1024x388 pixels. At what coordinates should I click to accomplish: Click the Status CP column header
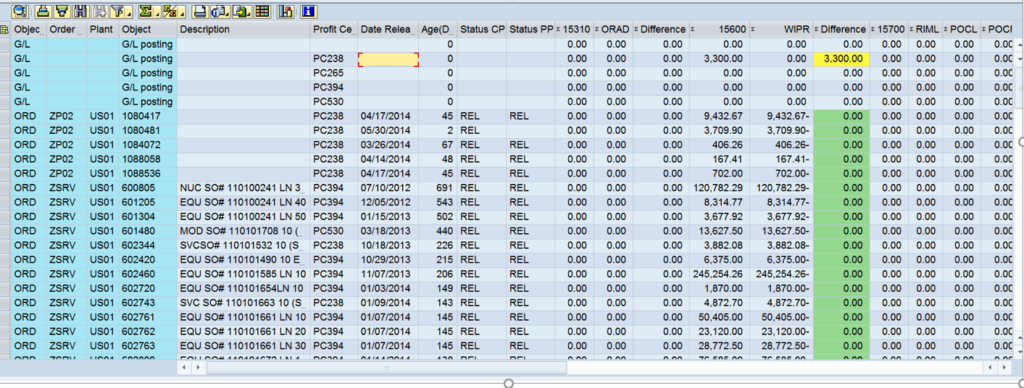[x=482, y=29]
